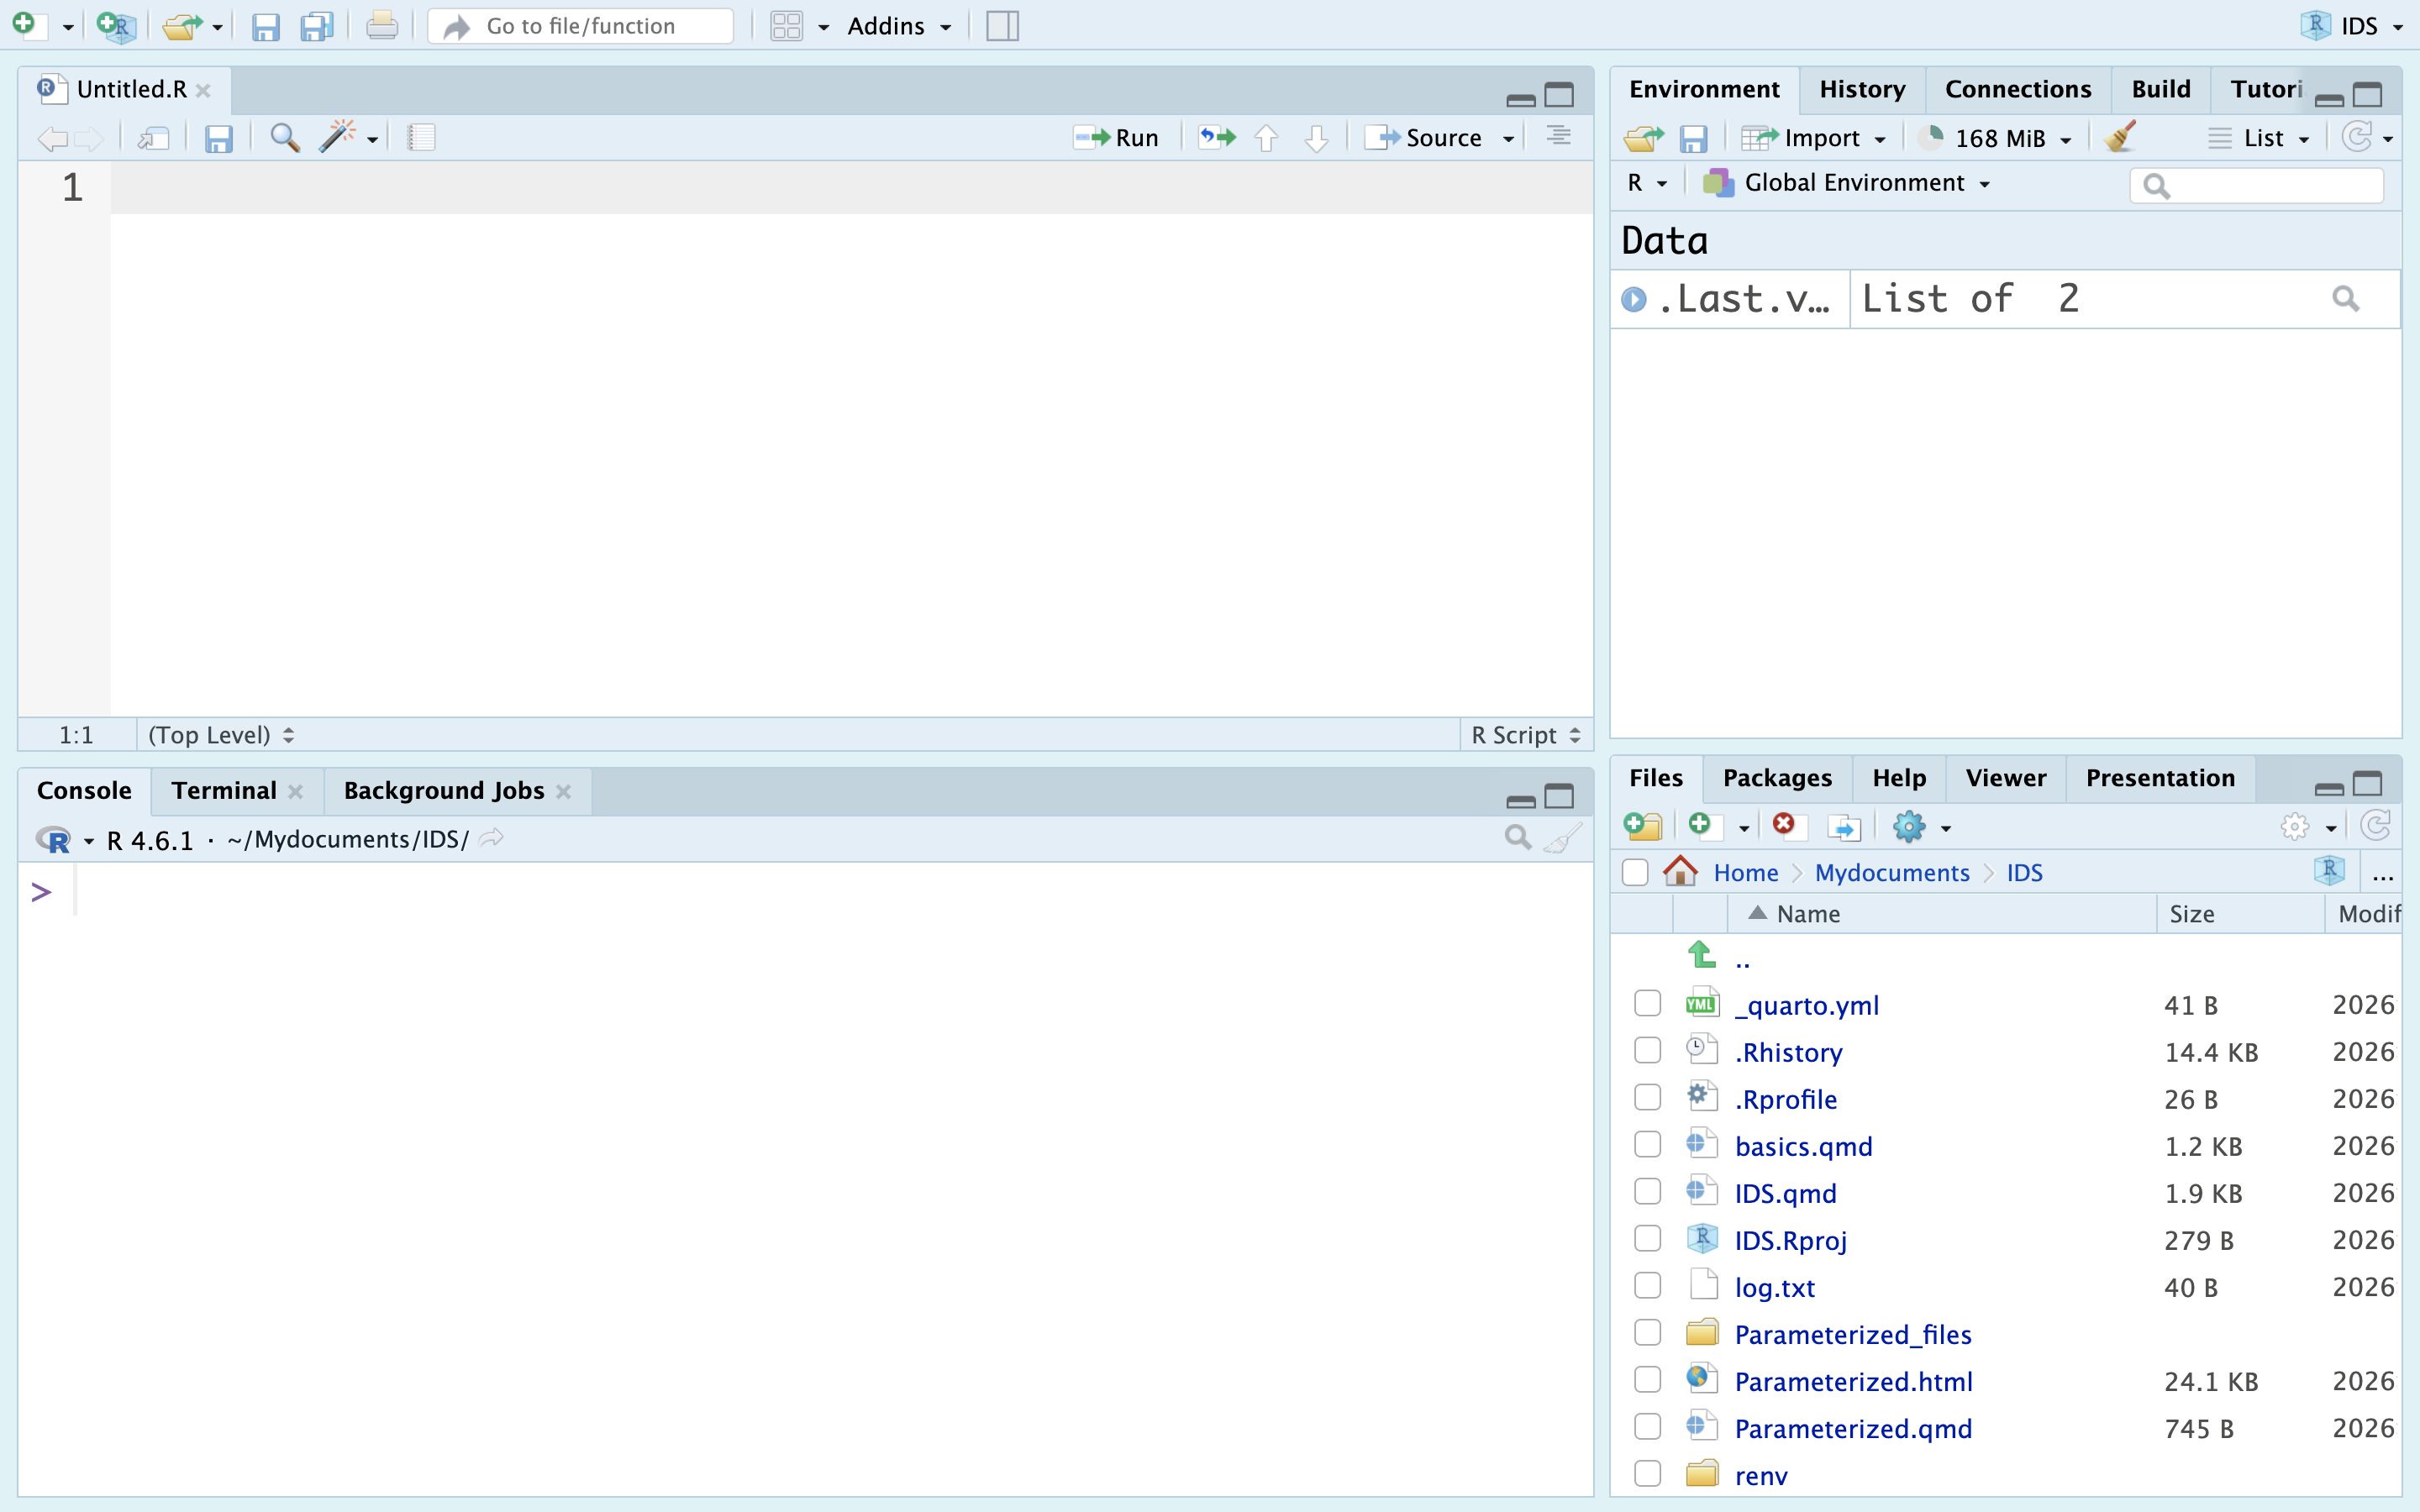This screenshot has width=2420, height=1512.
Task: Open the Parameterized.qmd file link
Action: 1853,1428
